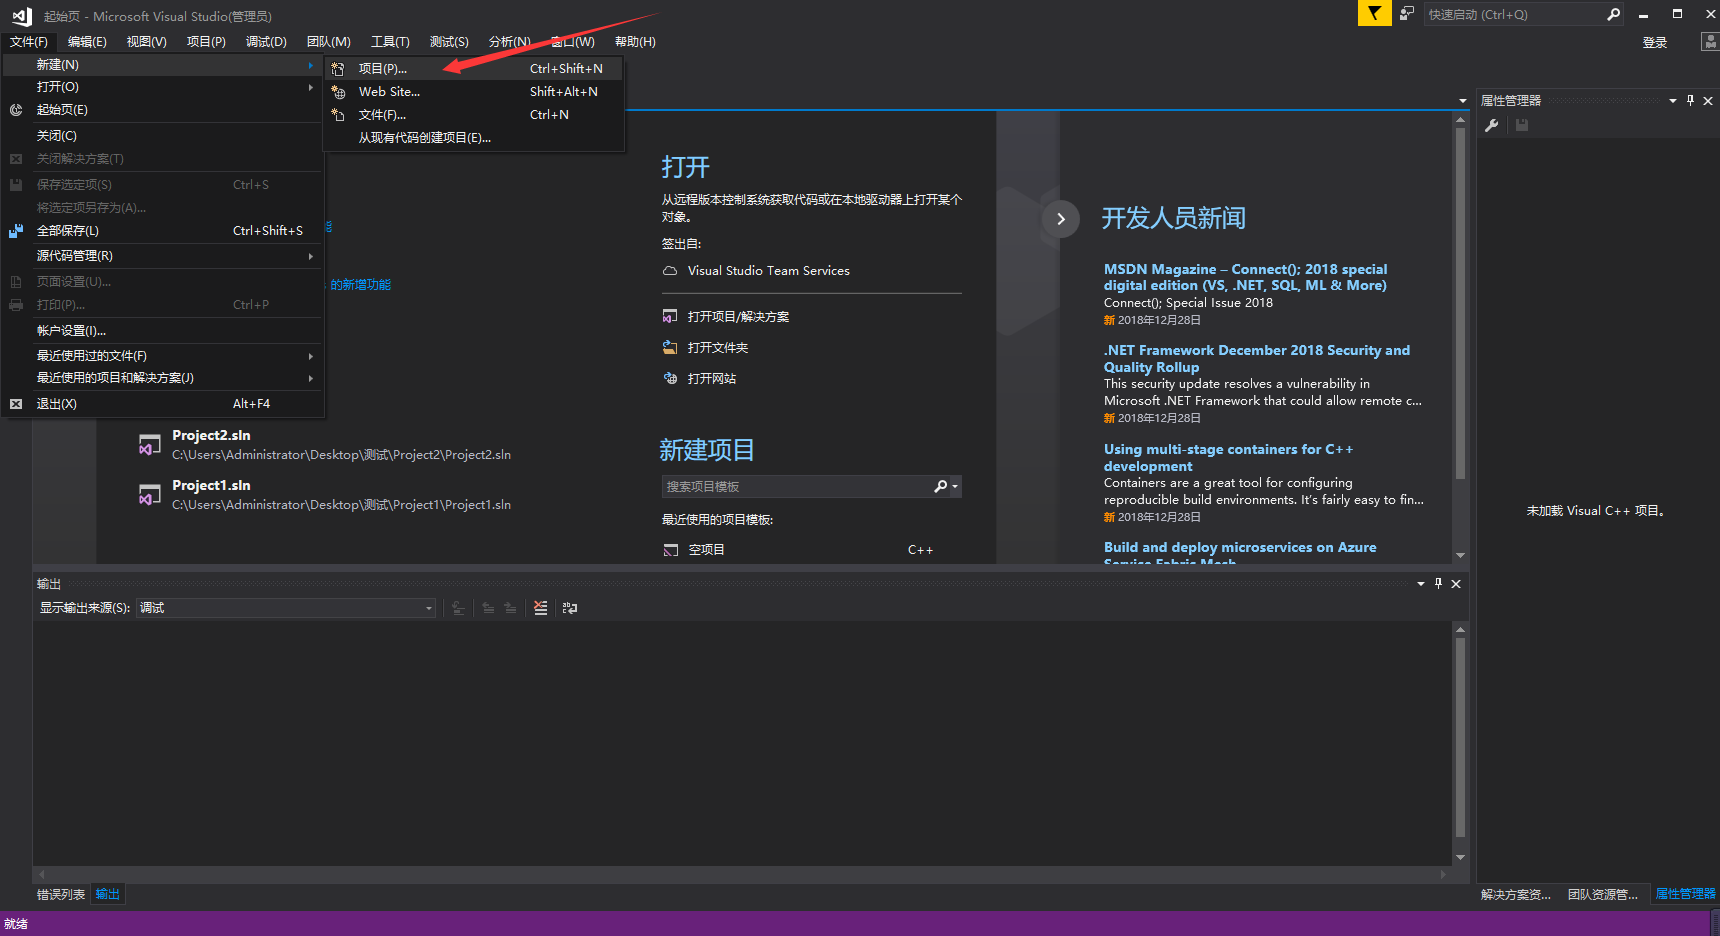Click the start page vertical scrollbar thumb
Viewport: 1720px width, 936px height.
tap(1461, 303)
